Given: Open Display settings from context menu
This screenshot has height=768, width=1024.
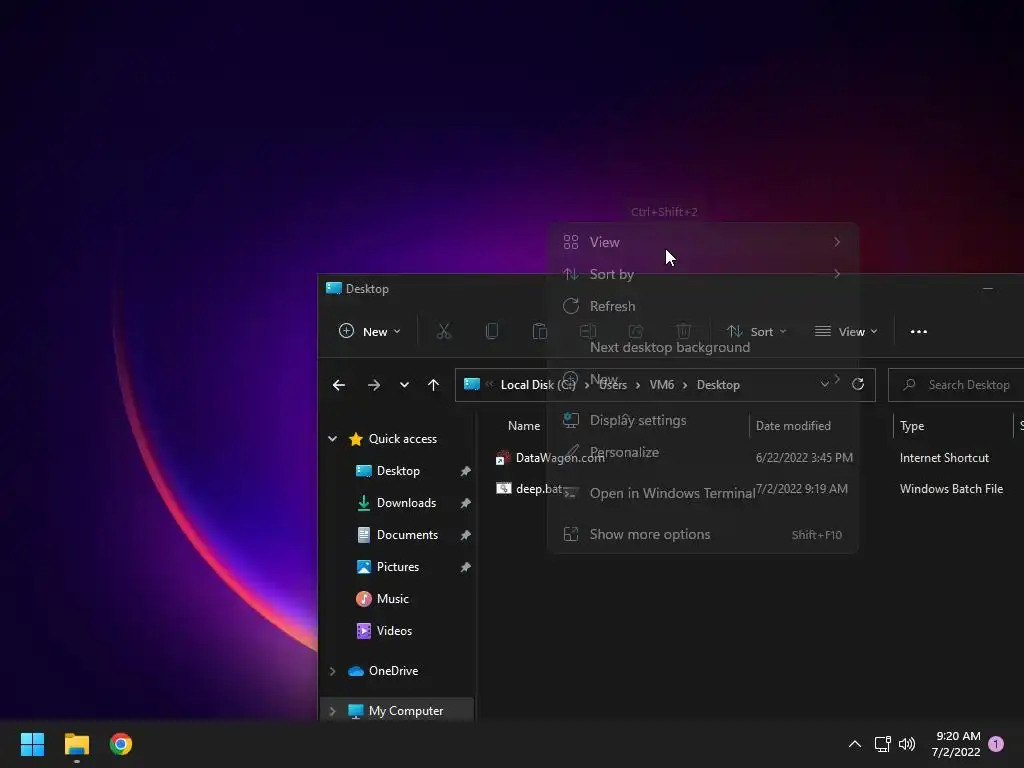Looking at the screenshot, I should tap(702, 421).
